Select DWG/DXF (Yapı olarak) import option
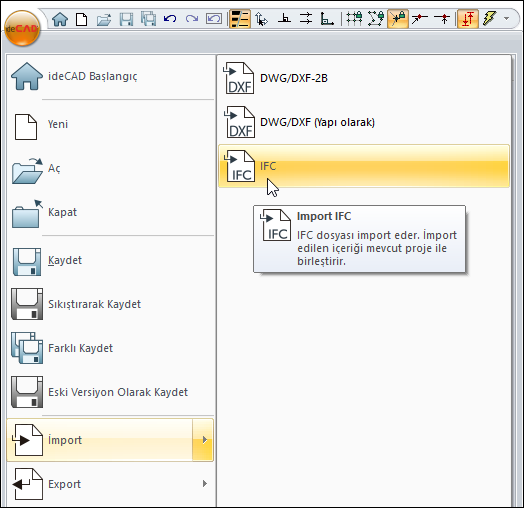 point(364,122)
